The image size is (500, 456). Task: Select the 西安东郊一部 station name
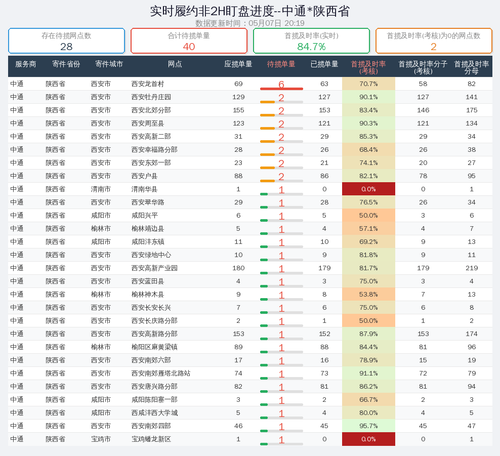(151, 163)
